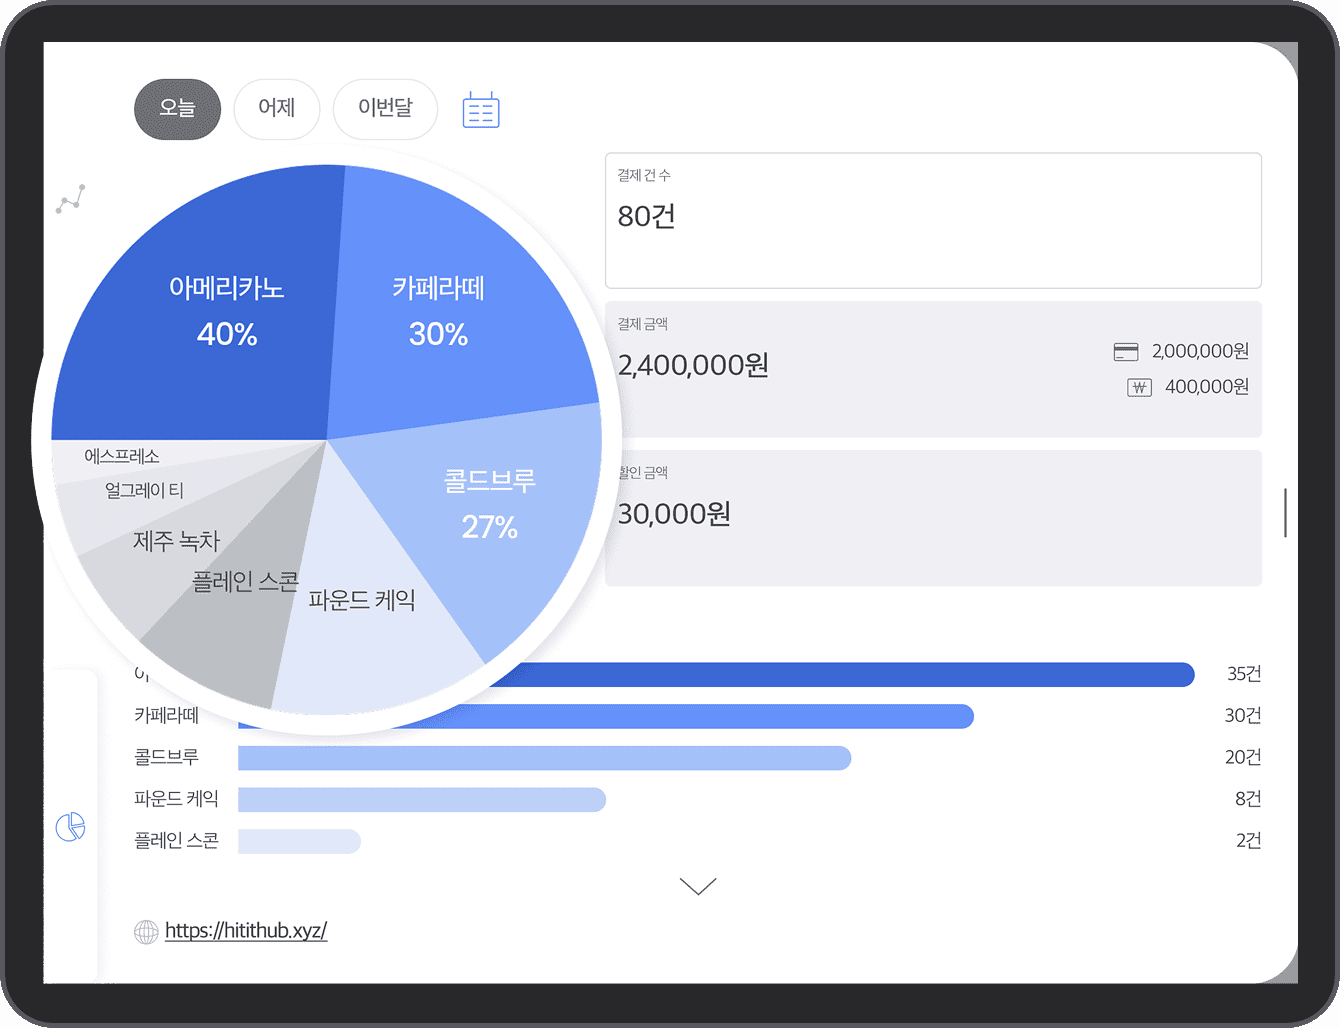The height and width of the screenshot is (1028, 1340).
Task: Click the 할인 금액 30,000원 card
Action: pyautogui.click(x=932, y=518)
